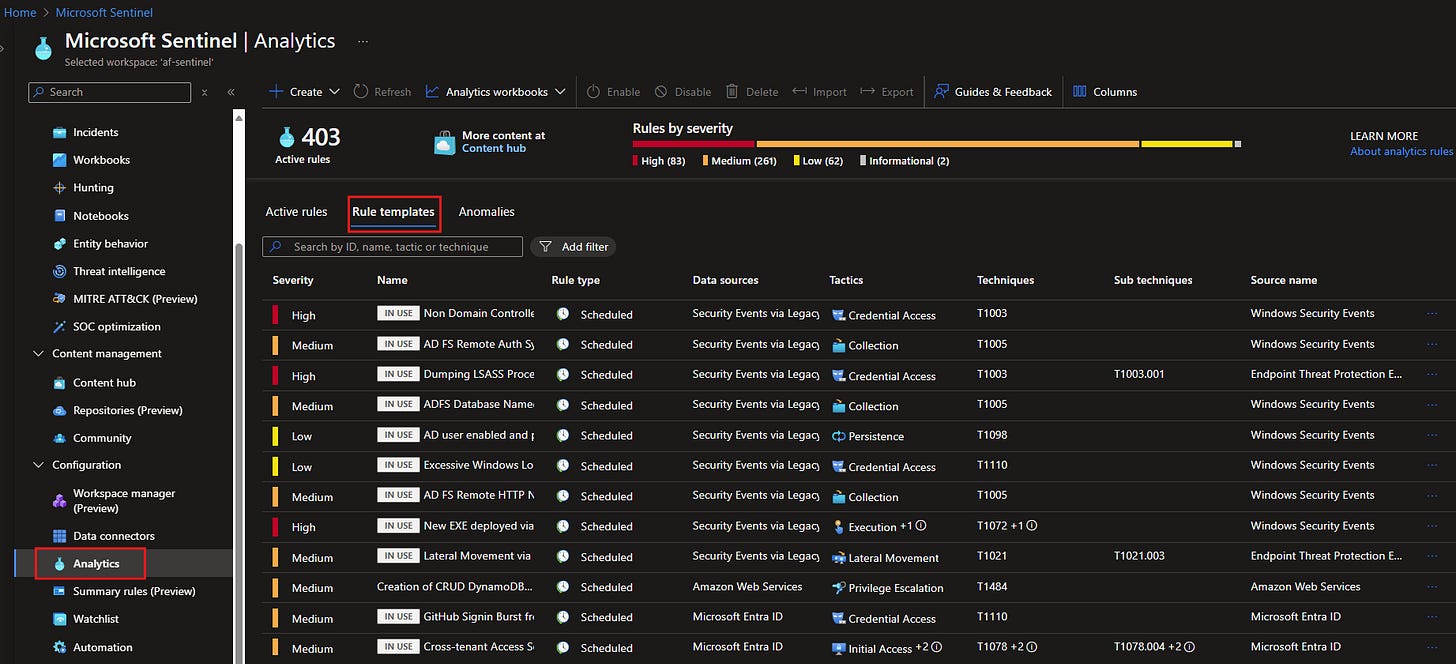Clear the sidebar search with x
1456x664 pixels.
tap(204, 92)
